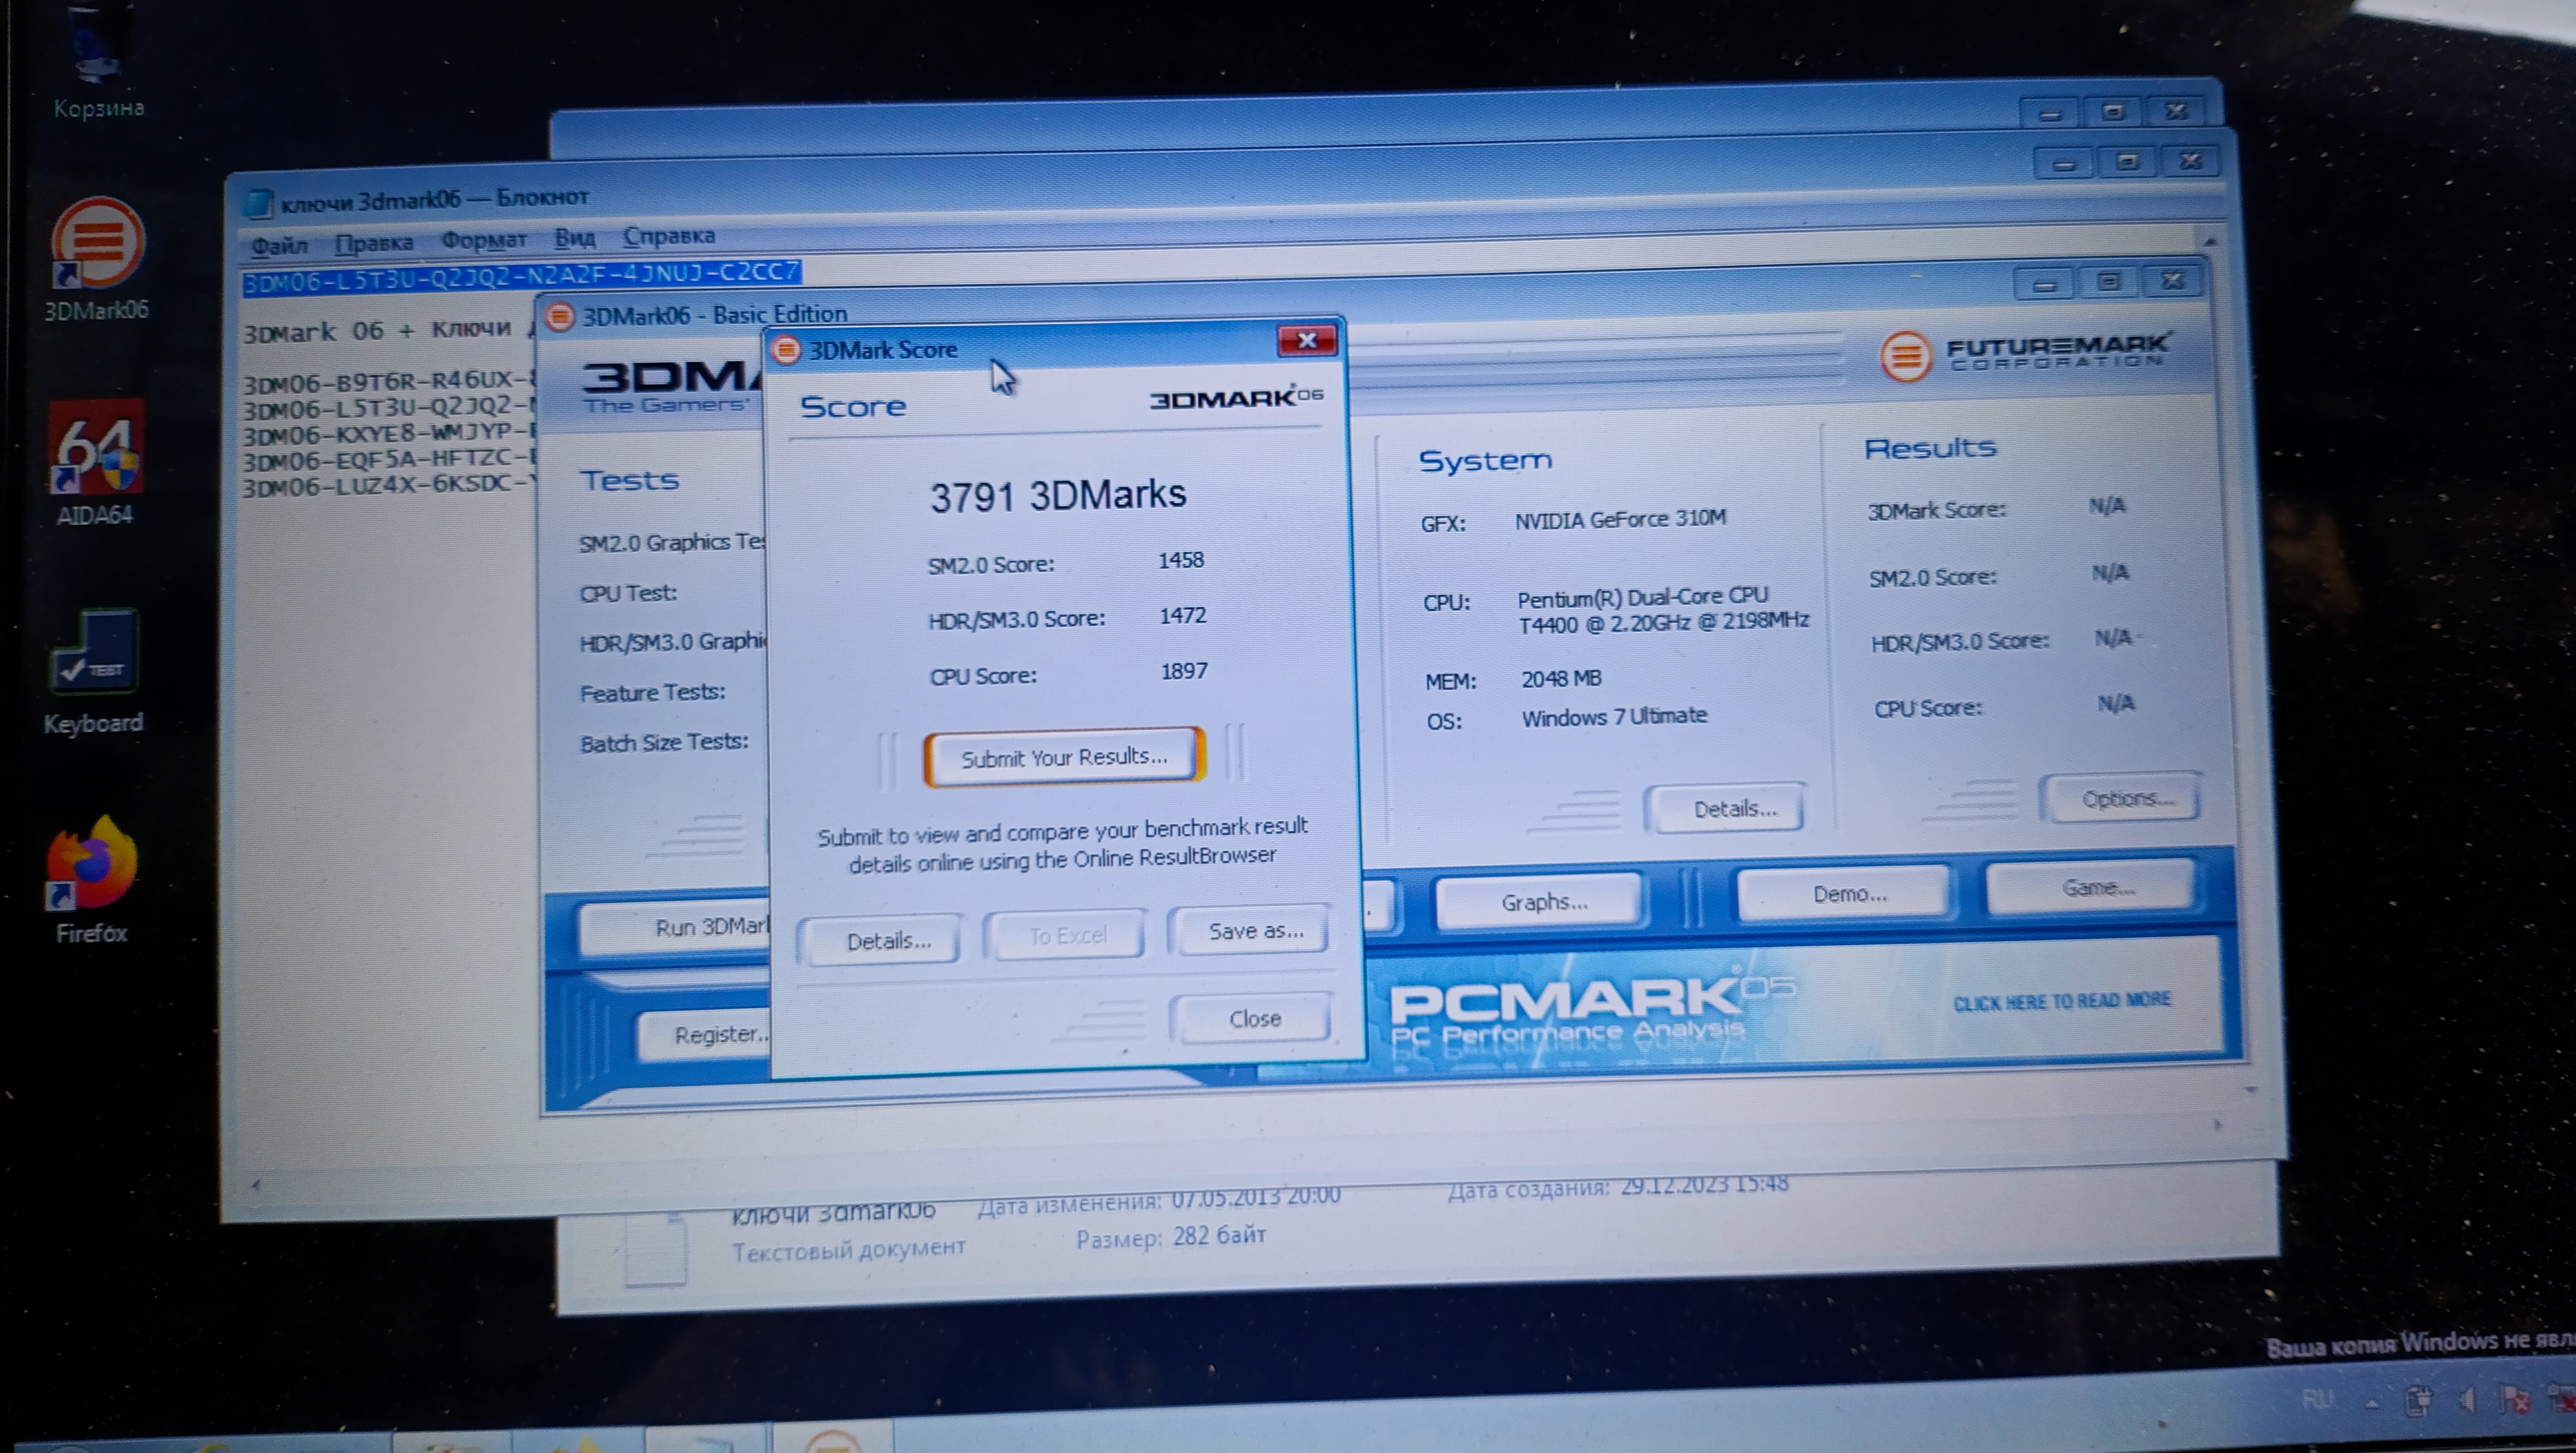Image resolution: width=2576 pixels, height=1453 pixels.
Task: Click the 3DMark06 Basic Edition title icon
Action: tap(560, 317)
